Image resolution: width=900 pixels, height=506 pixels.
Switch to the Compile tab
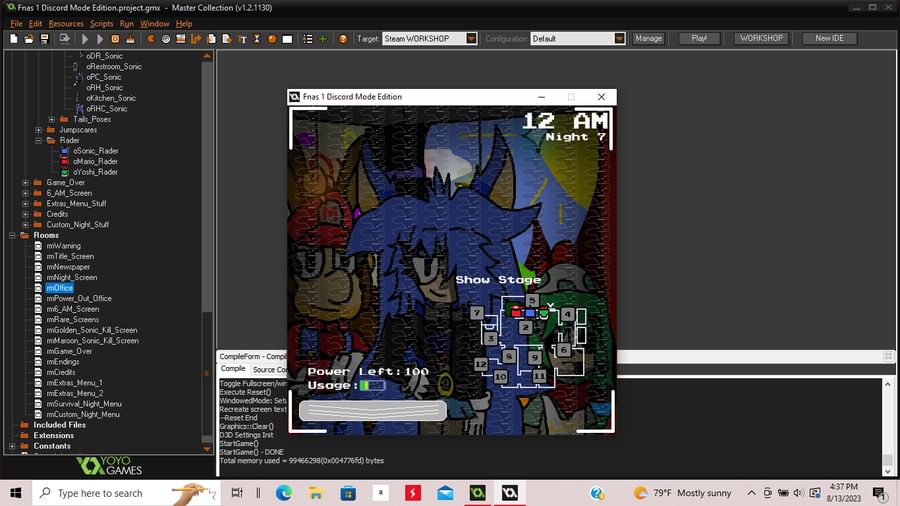233,369
